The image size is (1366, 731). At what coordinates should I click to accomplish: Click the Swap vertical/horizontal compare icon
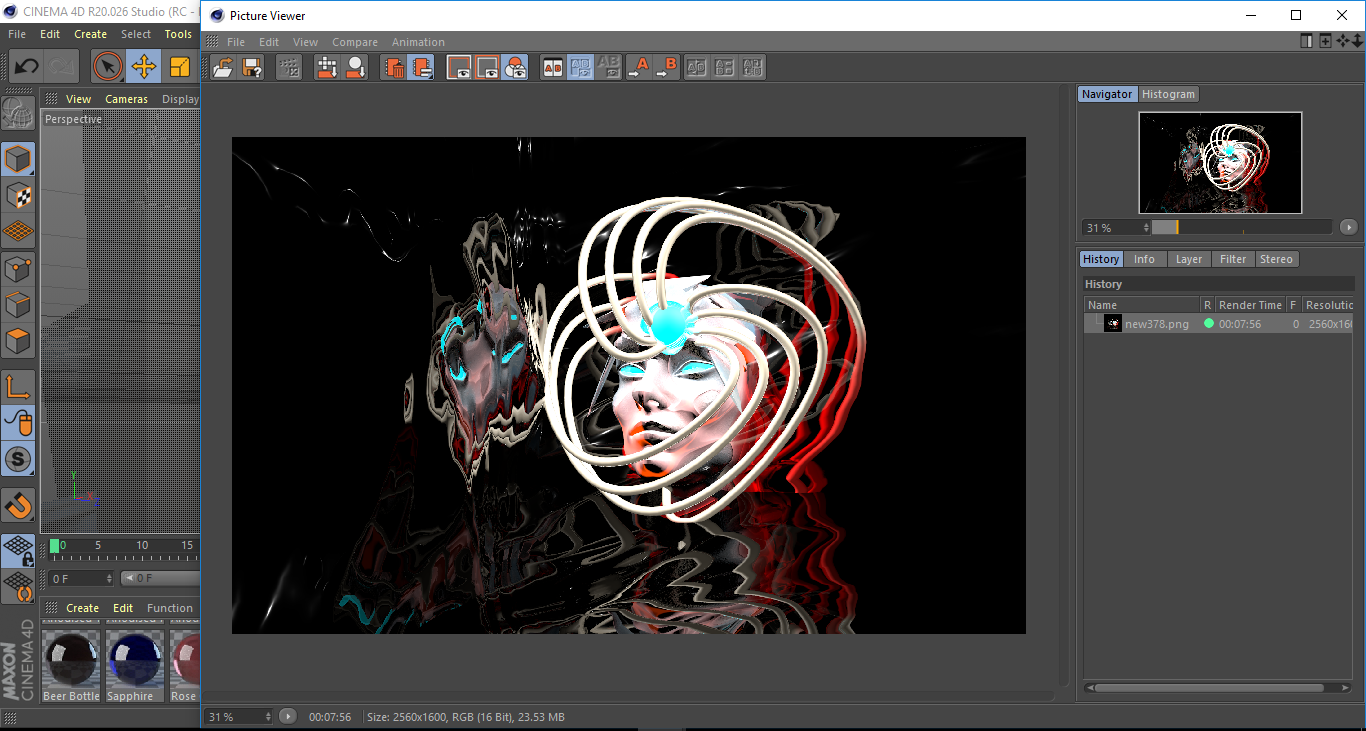point(725,68)
